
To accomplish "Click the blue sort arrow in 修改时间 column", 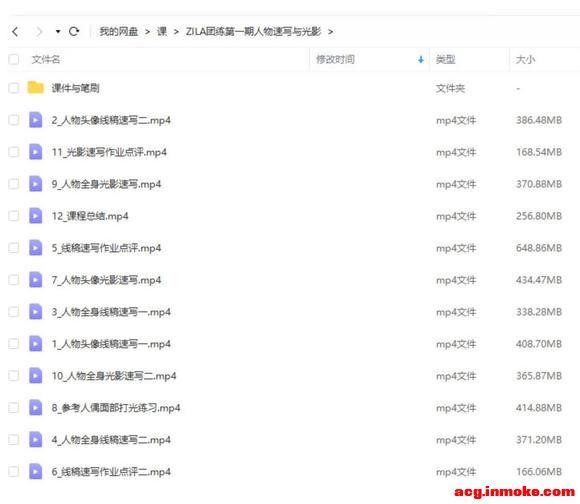I will [421, 60].
